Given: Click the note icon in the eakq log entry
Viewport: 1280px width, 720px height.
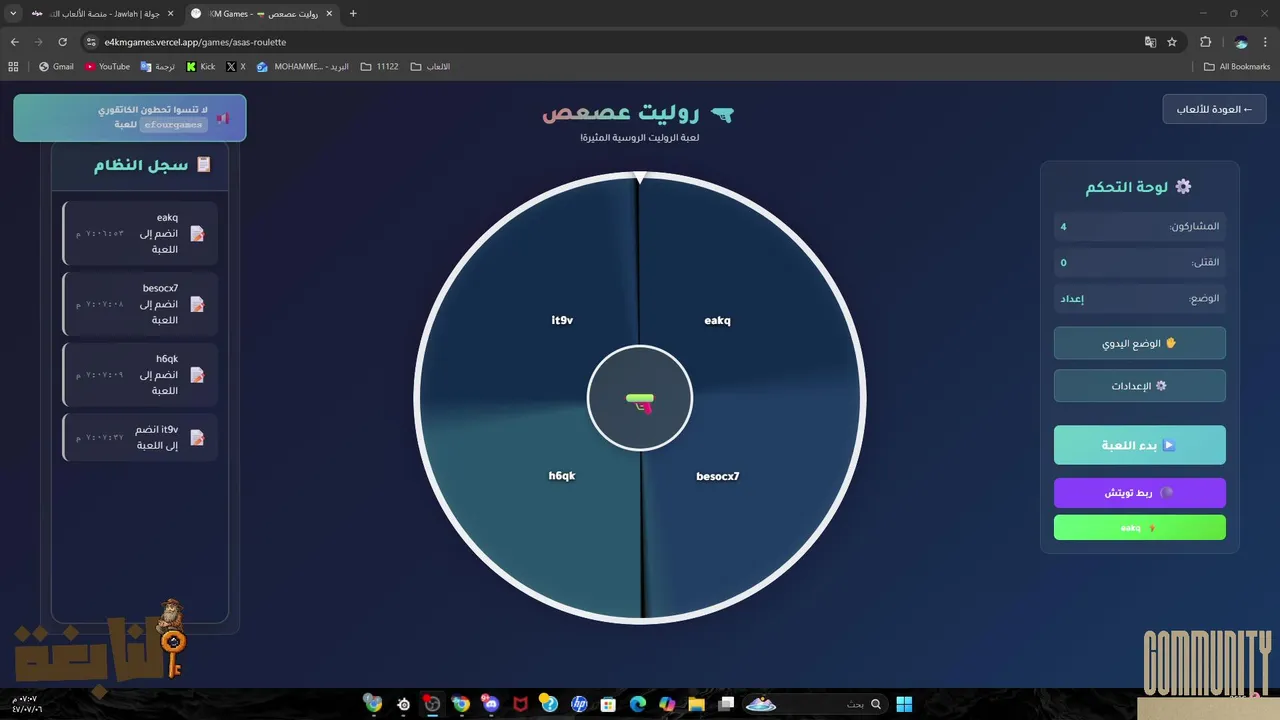Looking at the screenshot, I should (197, 233).
